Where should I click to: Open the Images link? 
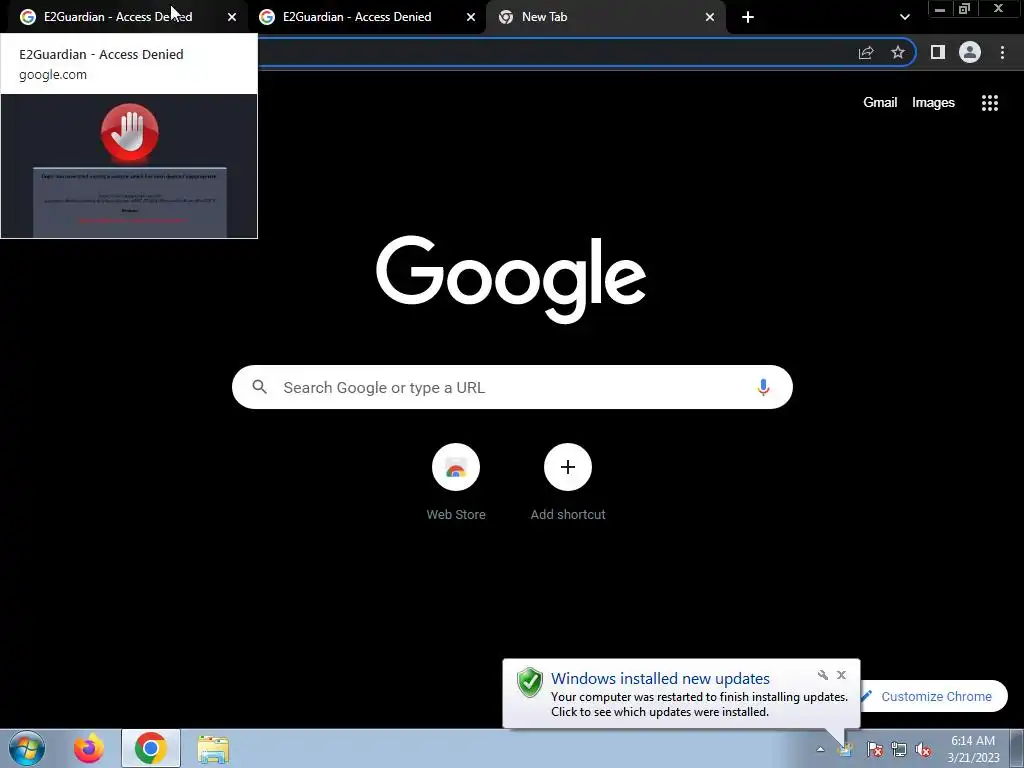pos(933,103)
